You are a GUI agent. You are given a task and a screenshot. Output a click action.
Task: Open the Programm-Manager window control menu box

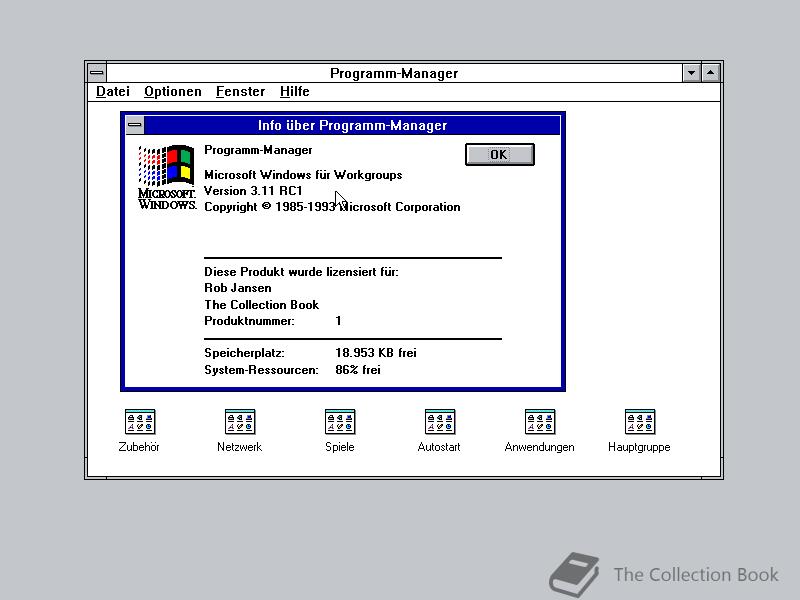tap(97, 73)
